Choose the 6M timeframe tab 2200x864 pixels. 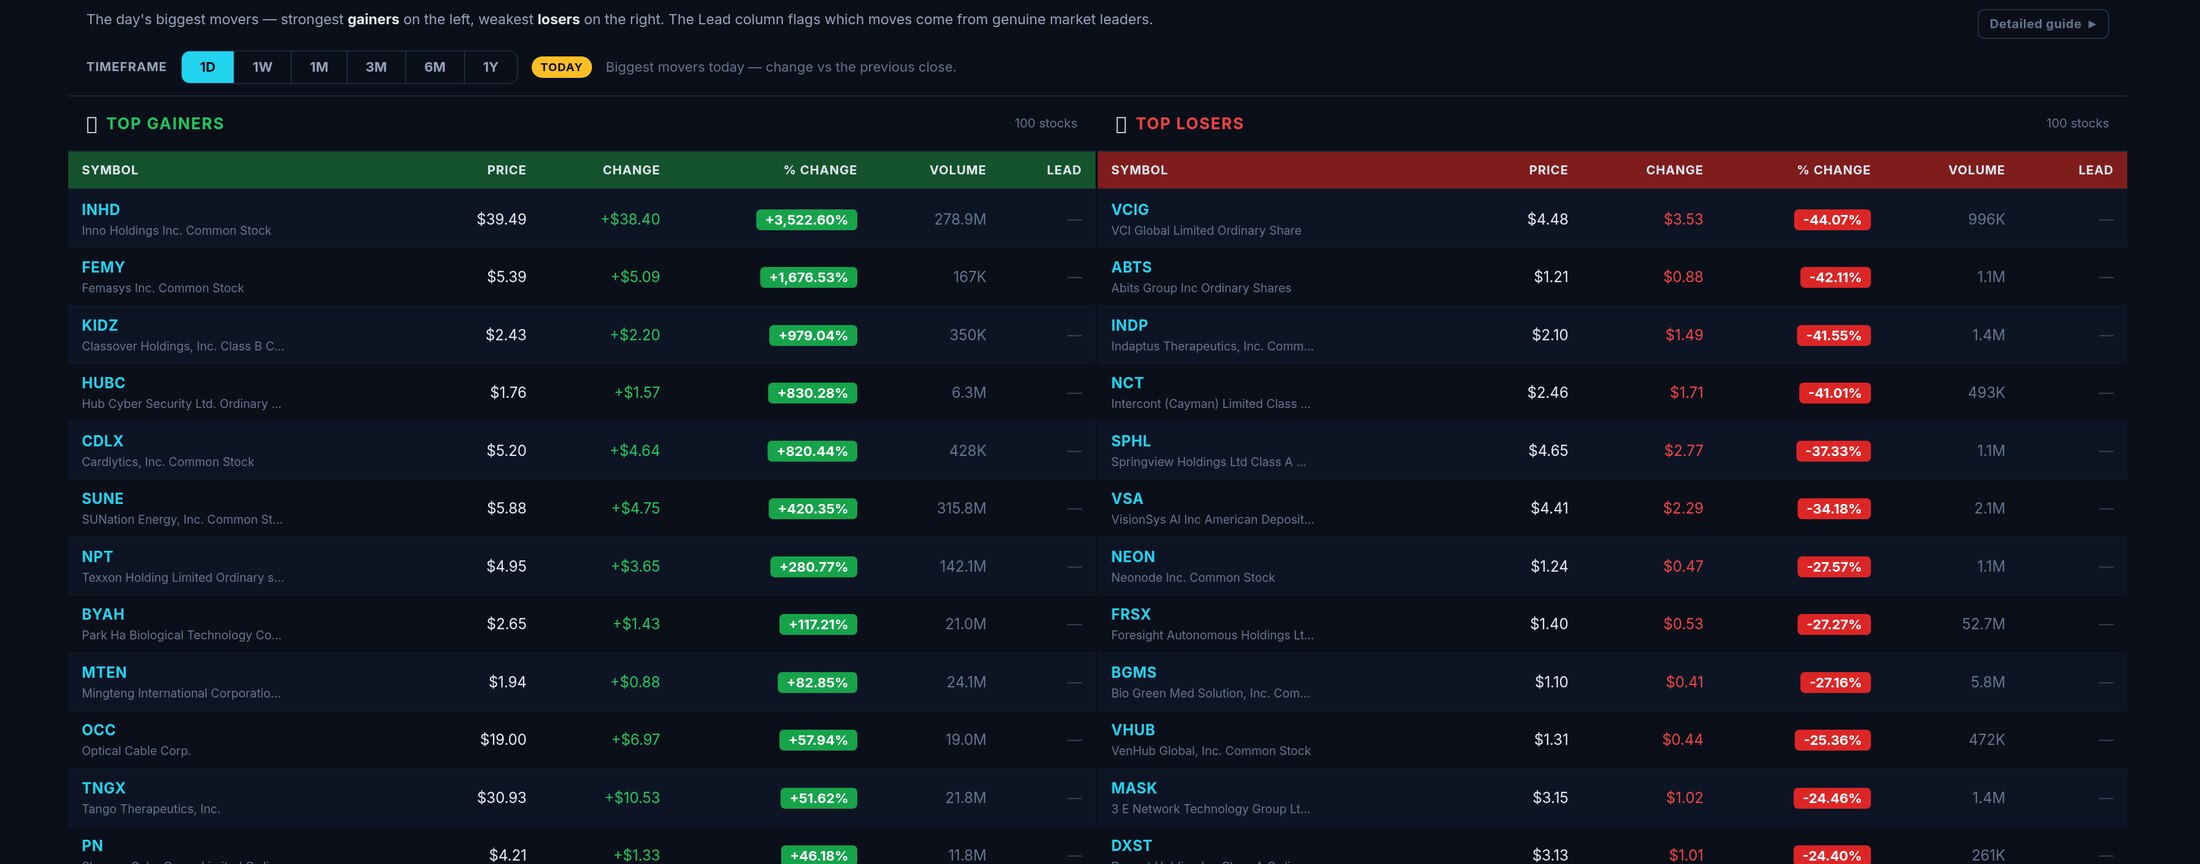pyautogui.click(x=435, y=67)
